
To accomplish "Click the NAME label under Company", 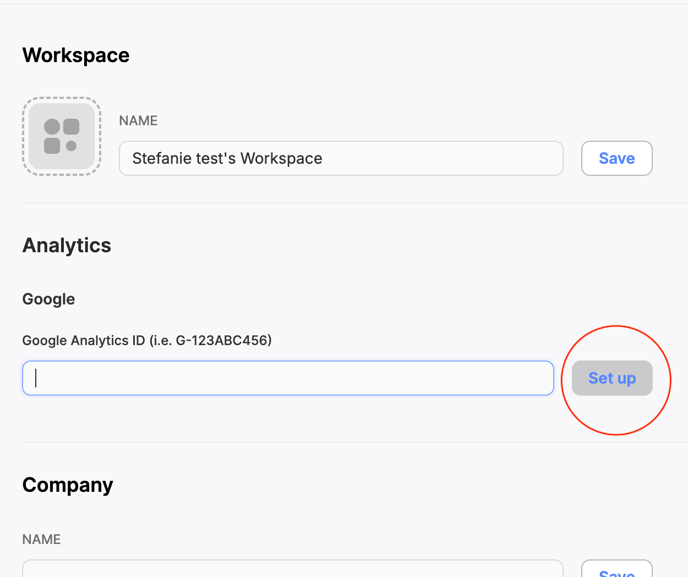I will [x=42, y=539].
